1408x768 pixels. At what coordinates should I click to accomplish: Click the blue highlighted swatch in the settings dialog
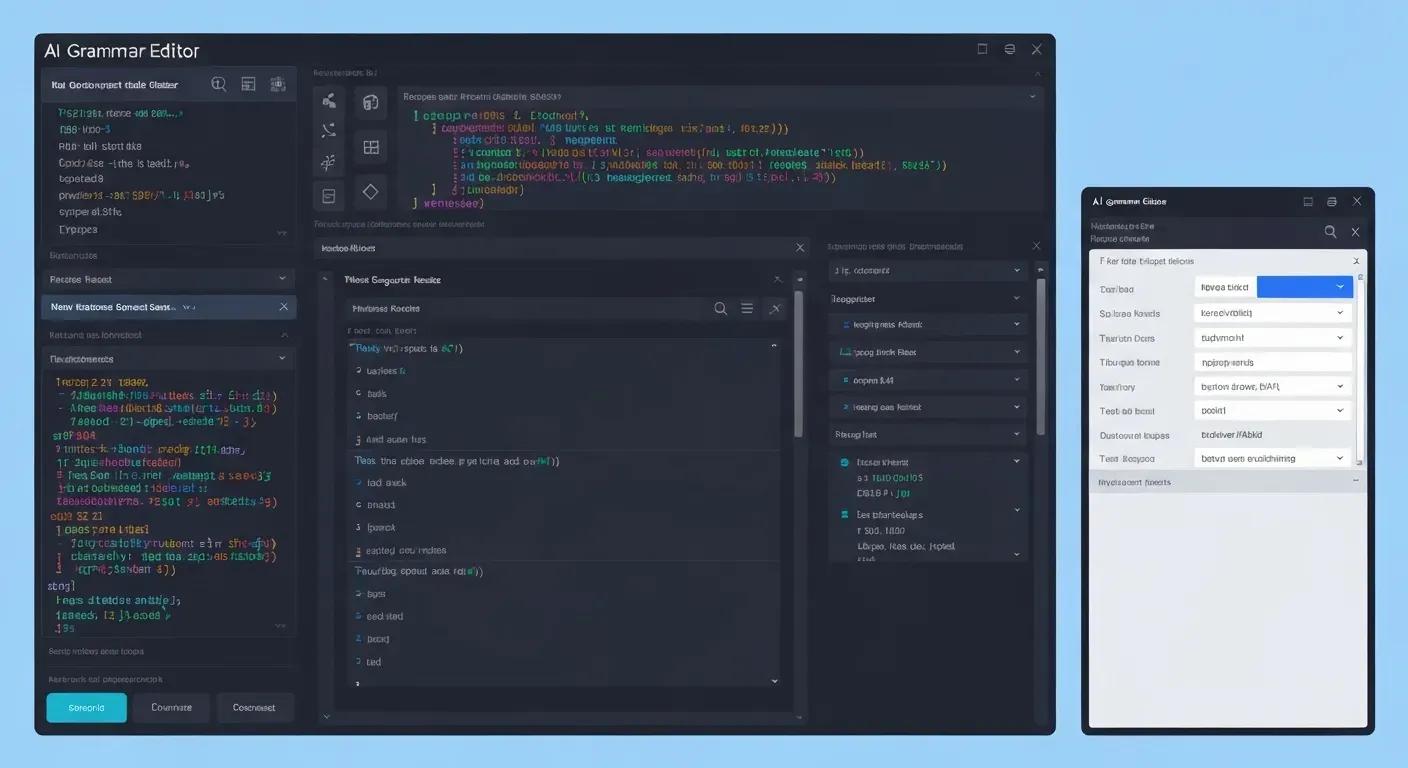point(1305,287)
